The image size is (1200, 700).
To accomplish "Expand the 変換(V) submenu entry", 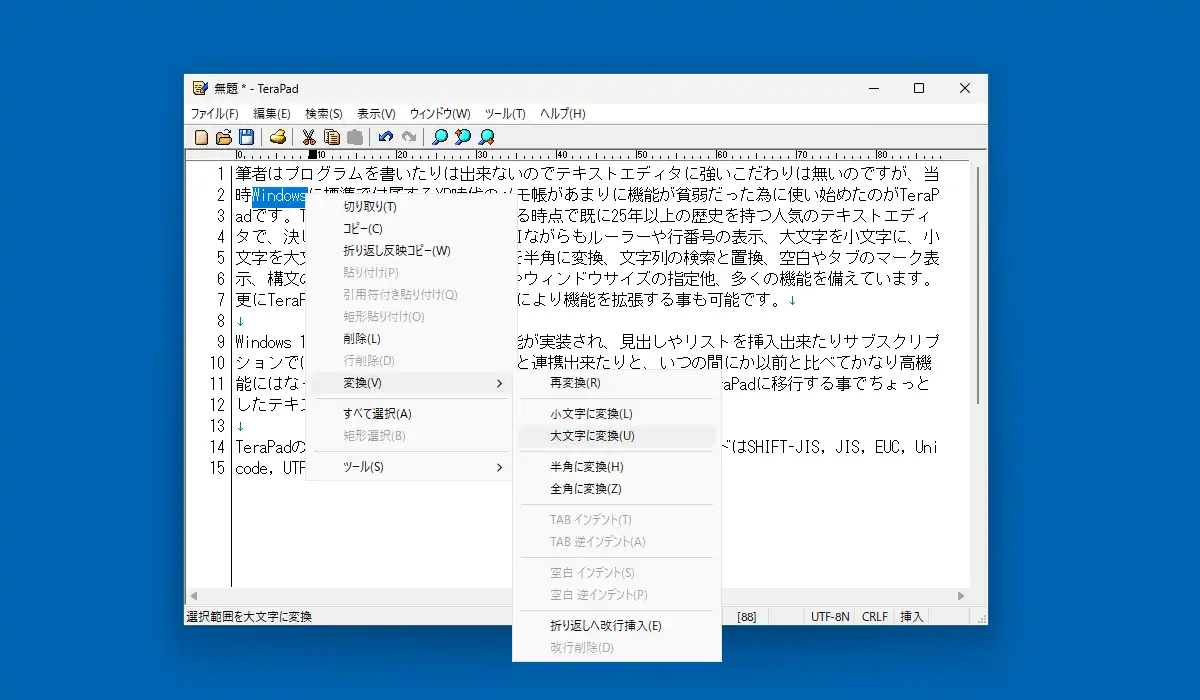I will 410,383.
